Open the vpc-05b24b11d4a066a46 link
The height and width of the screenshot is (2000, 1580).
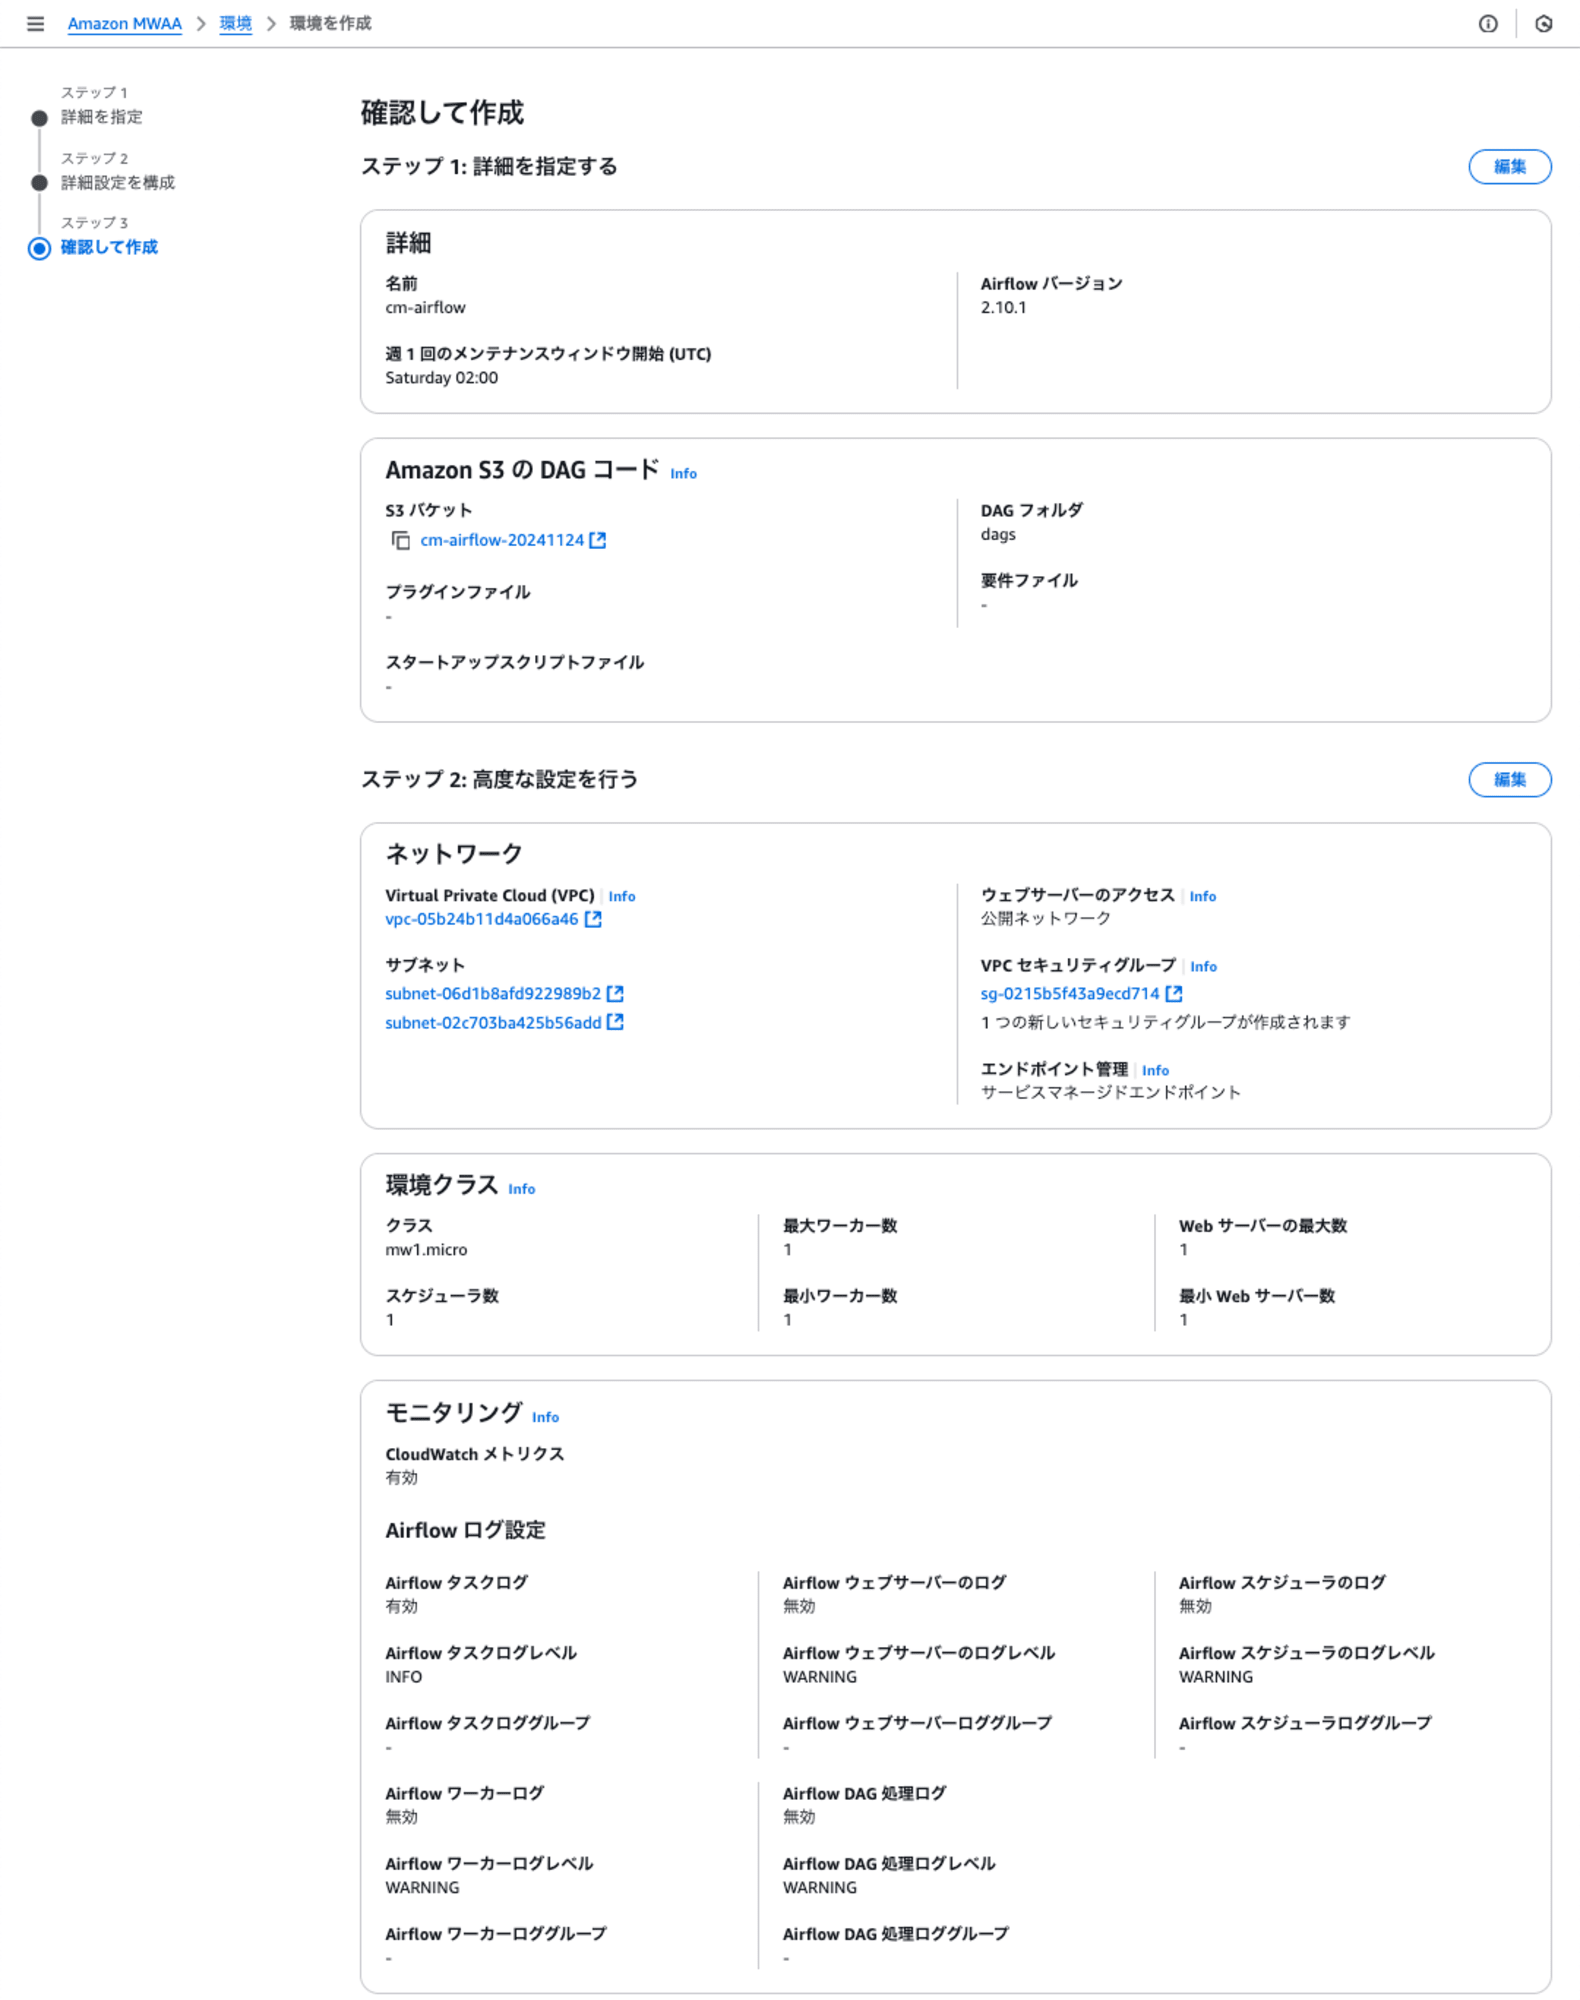point(482,919)
